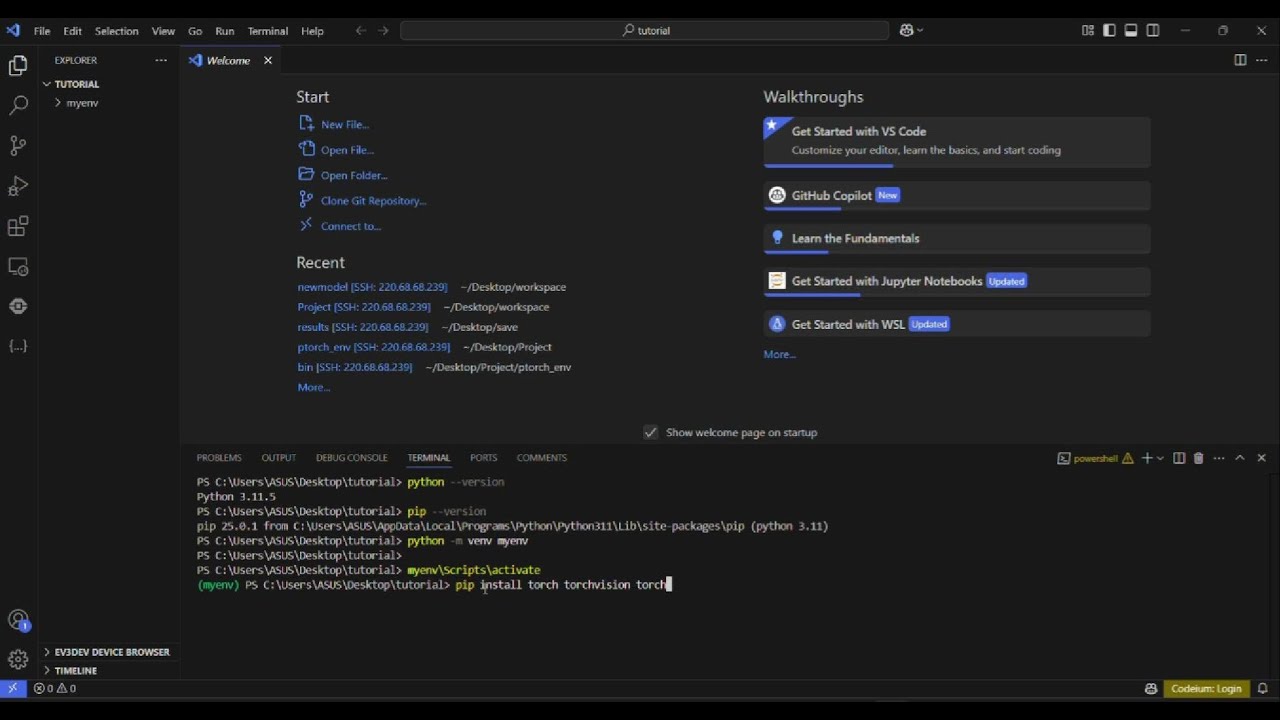1280x720 pixels.
Task: Open the Edit menu
Action: click(x=73, y=31)
